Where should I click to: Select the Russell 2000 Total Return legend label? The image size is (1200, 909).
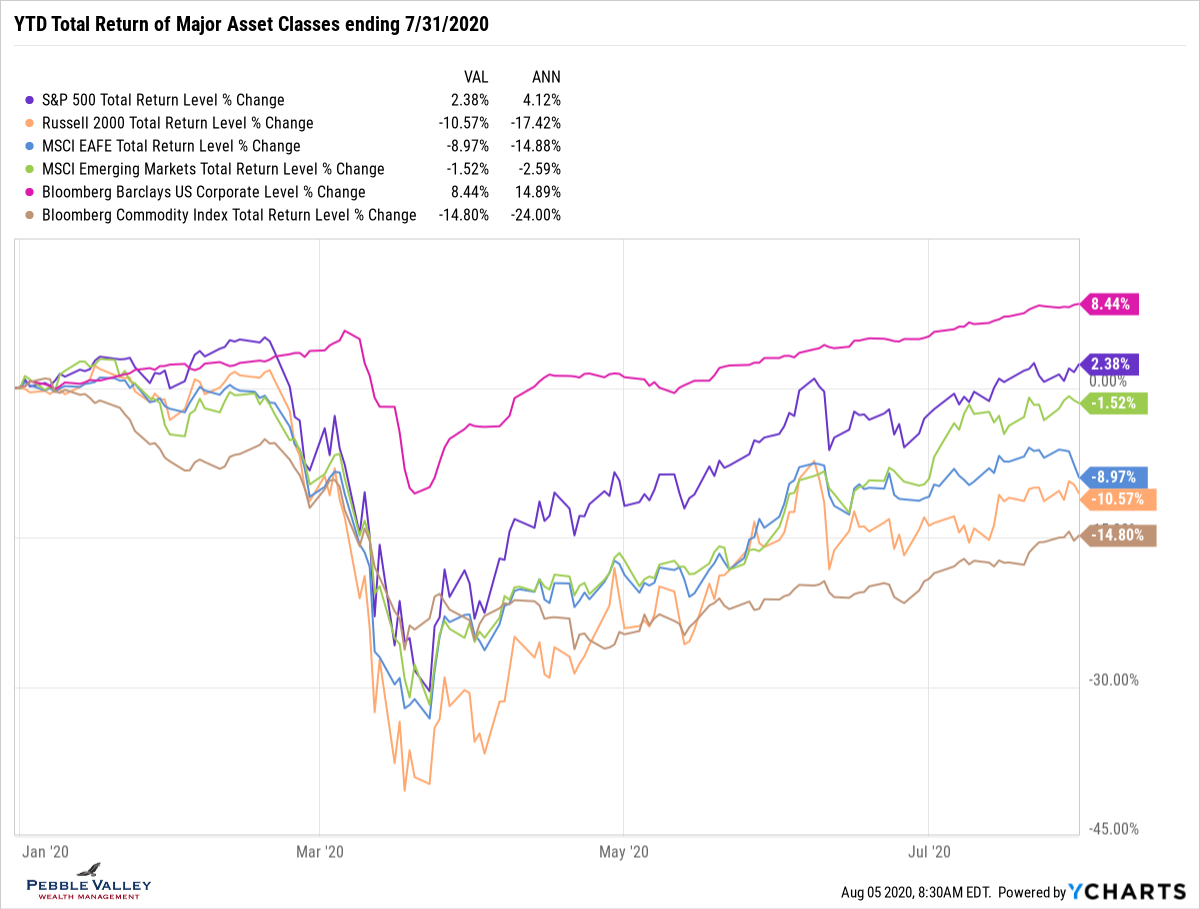coord(177,123)
